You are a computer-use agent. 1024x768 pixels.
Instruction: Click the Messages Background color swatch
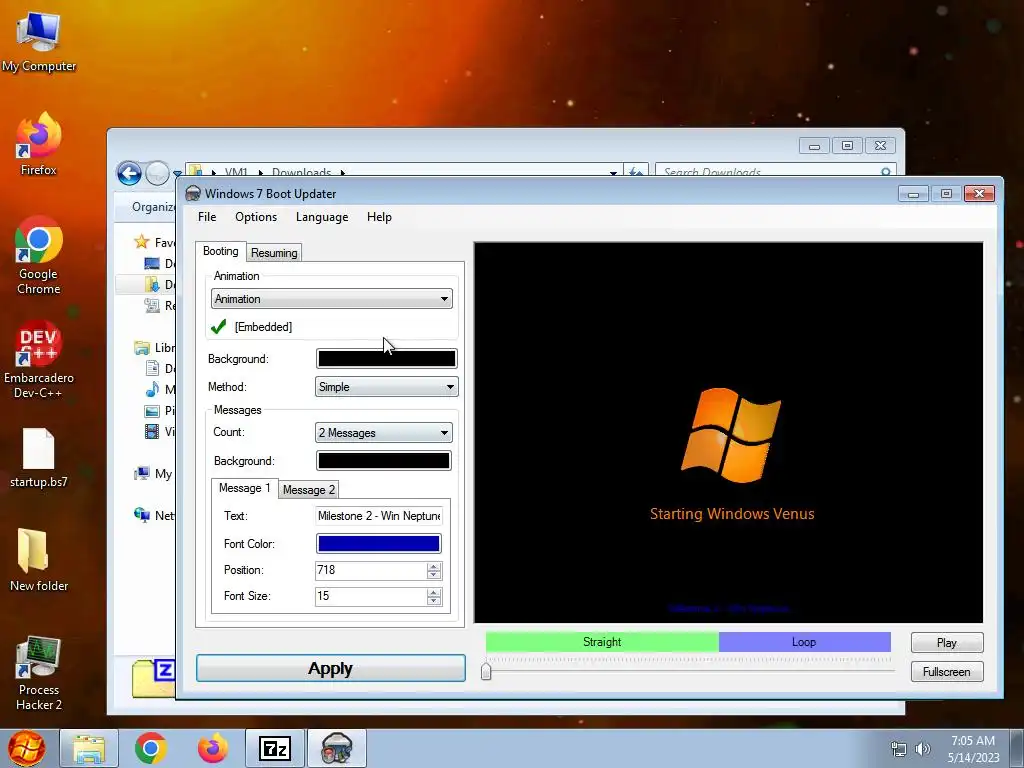[383, 460]
